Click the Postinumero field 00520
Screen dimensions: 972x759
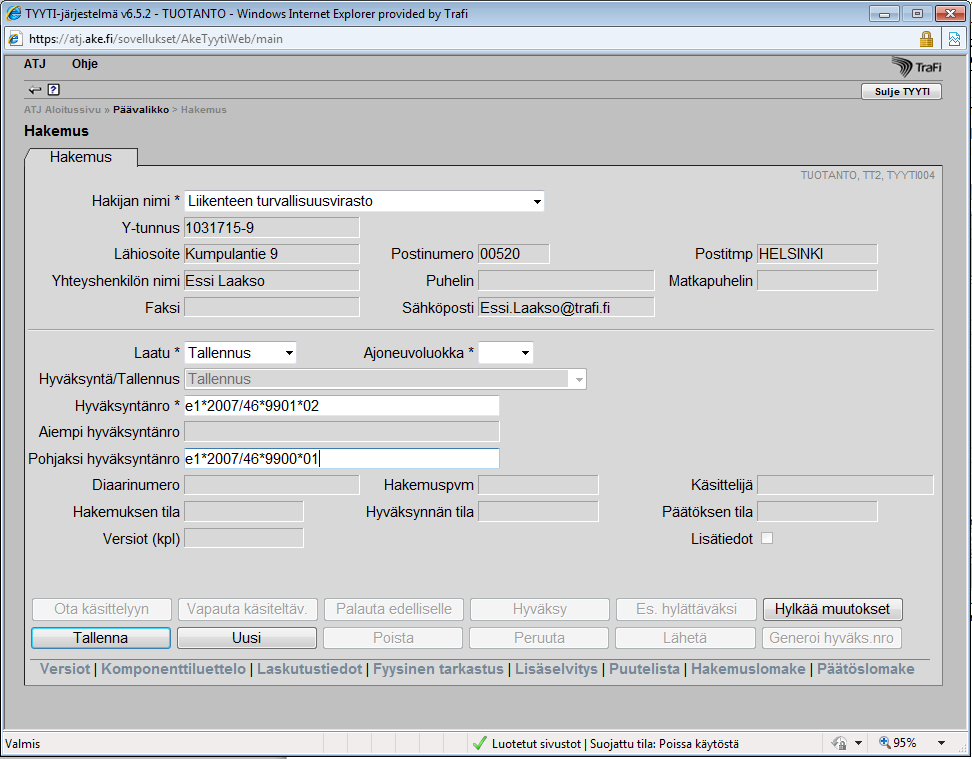click(514, 254)
